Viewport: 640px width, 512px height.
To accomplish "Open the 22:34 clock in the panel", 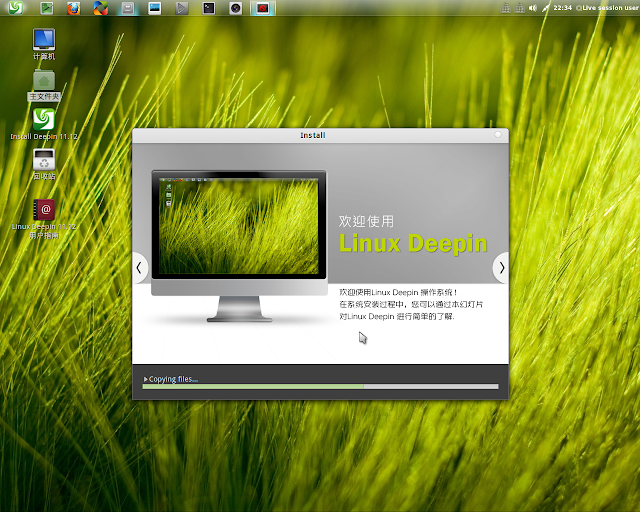I will click(562, 8).
